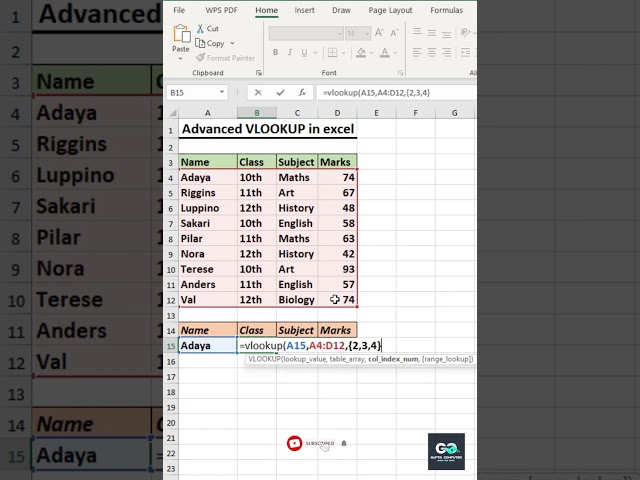The image size is (640, 480).
Task: Confirm formula with the checkmark icon
Action: (x=280, y=93)
